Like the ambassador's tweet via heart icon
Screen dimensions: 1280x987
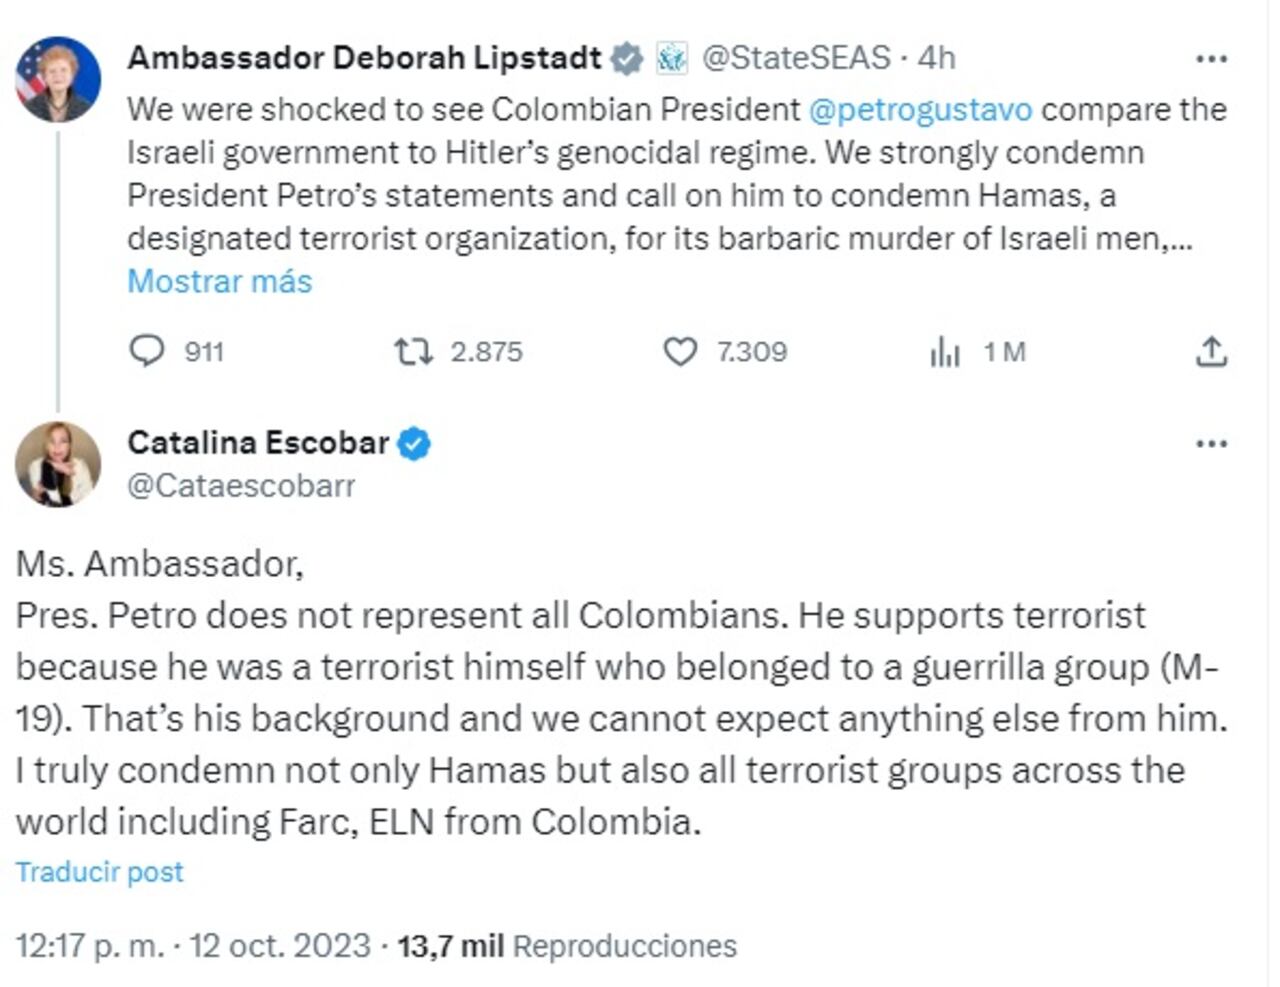(683, 352)
